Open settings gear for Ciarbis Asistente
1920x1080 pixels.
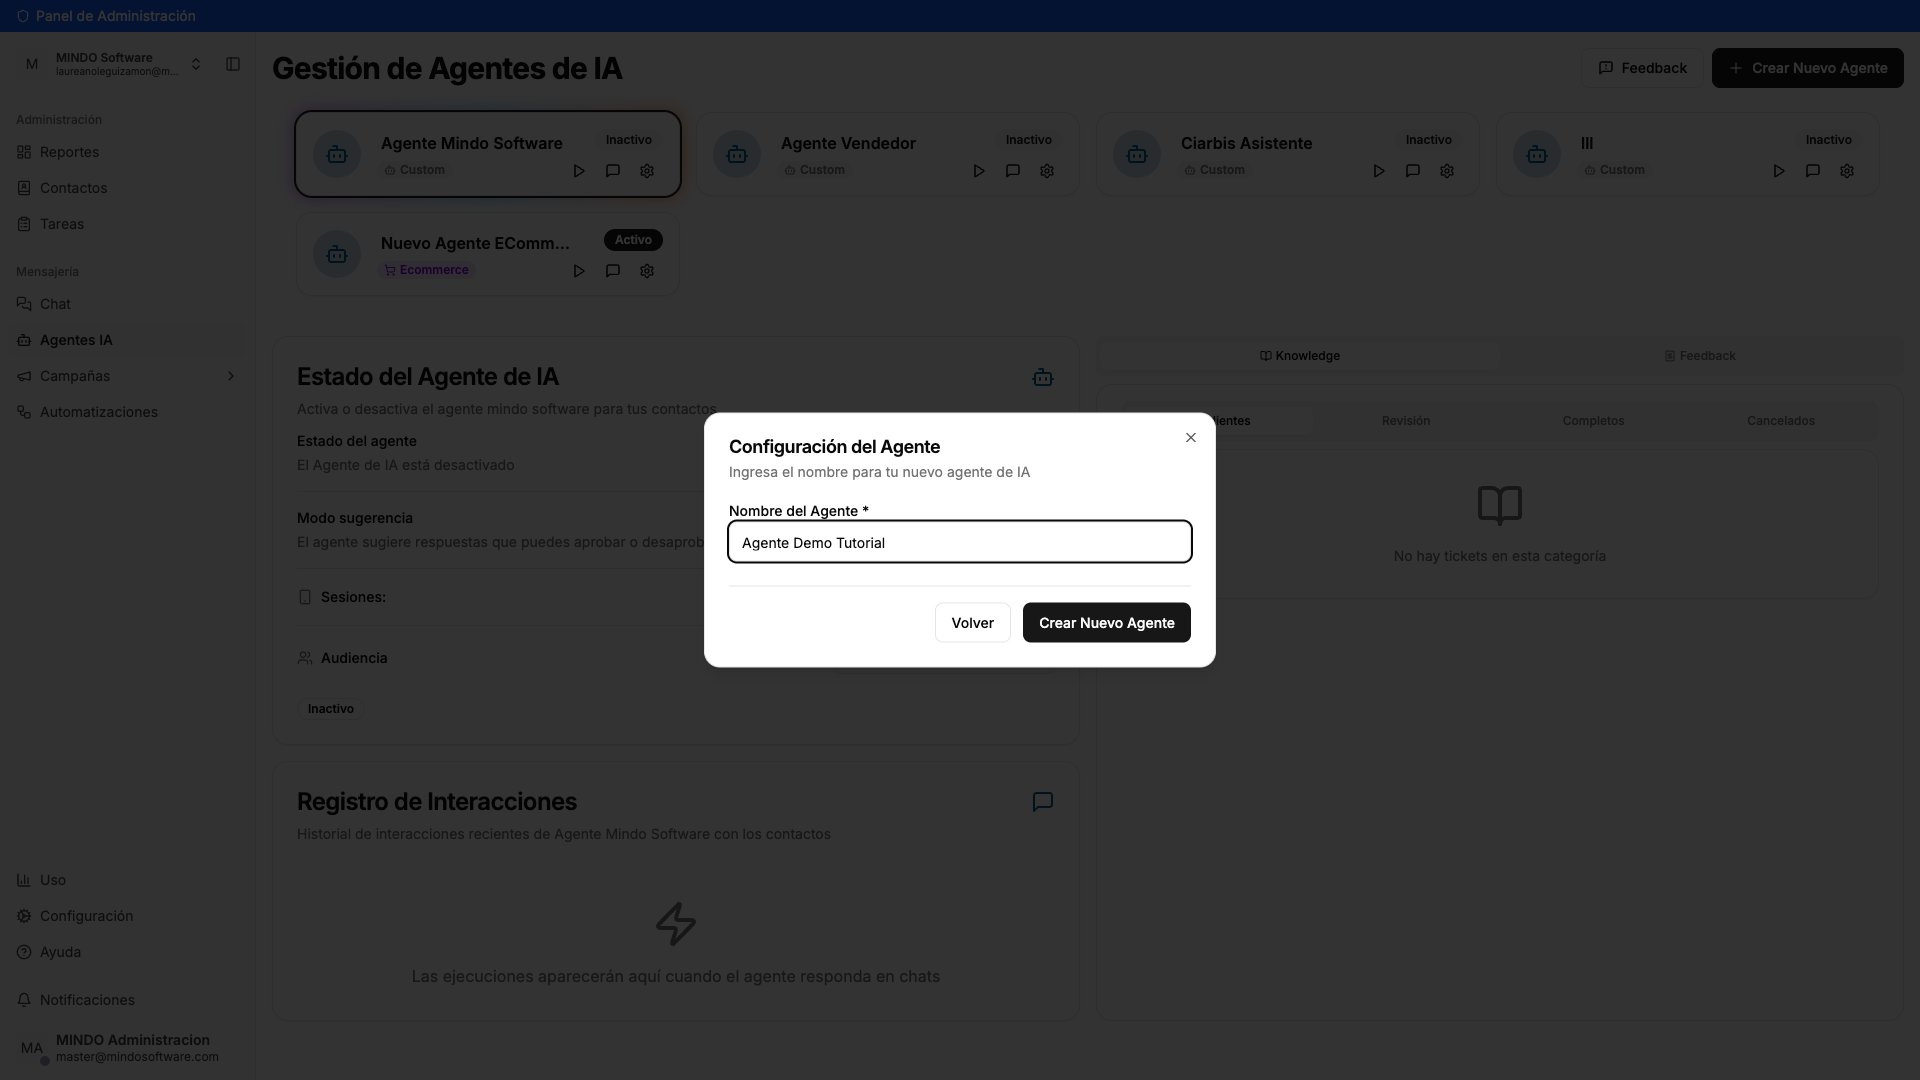coord(1447,171)
